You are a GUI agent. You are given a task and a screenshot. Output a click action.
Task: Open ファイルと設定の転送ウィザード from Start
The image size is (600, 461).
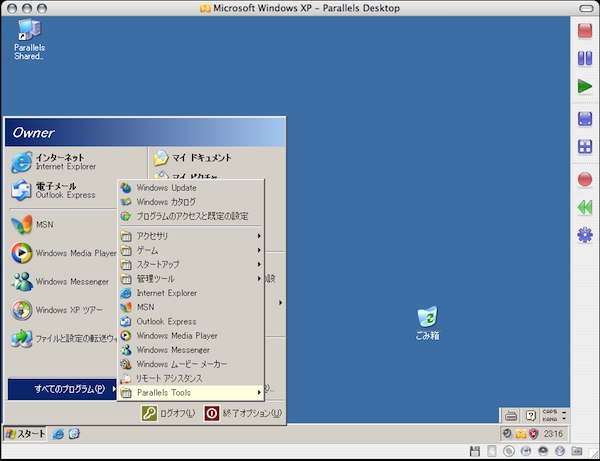[x=62, y=339]
